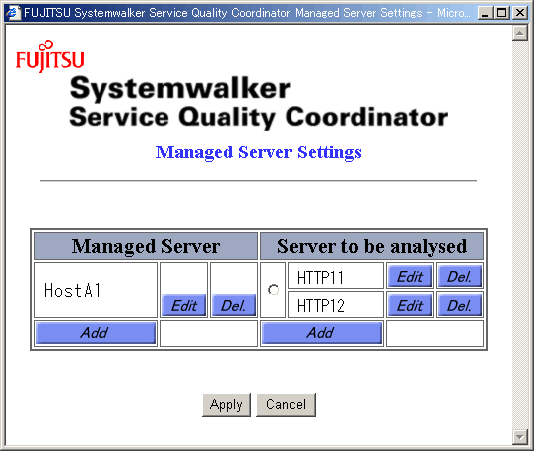
Task: Close the Managed Server Settings window
Action: coord(520,13)
